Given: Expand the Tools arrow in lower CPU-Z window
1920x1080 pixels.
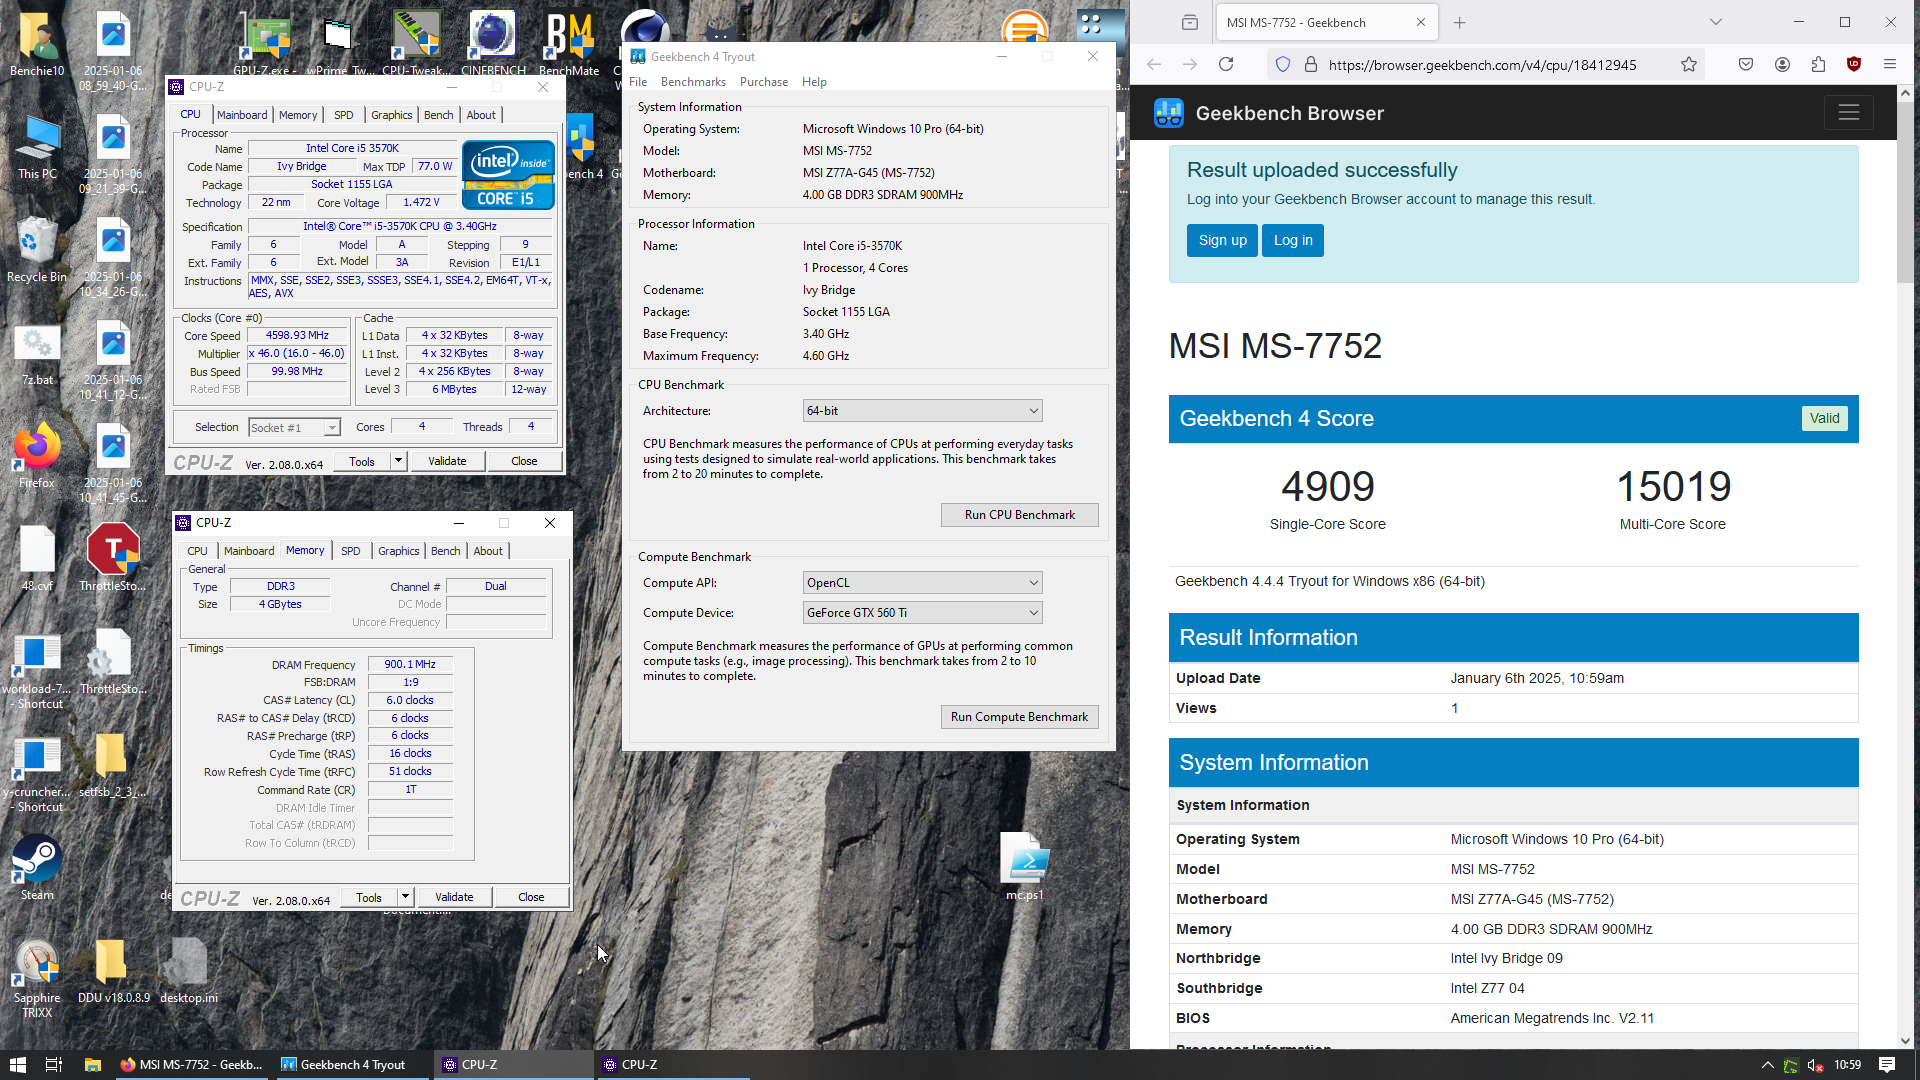Looking at the screenshot, I should 405,897.
